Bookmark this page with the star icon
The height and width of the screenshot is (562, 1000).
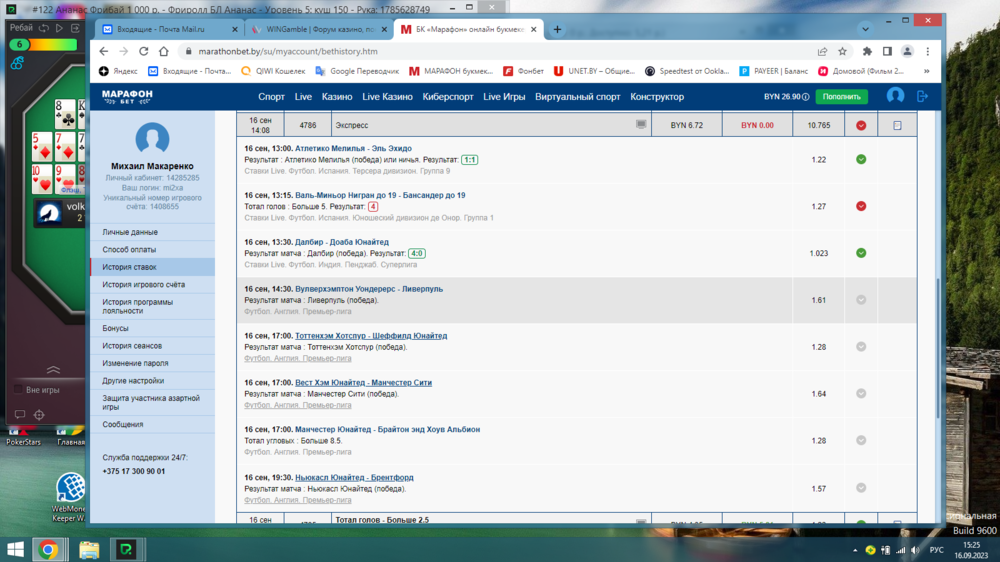point(843,51)
